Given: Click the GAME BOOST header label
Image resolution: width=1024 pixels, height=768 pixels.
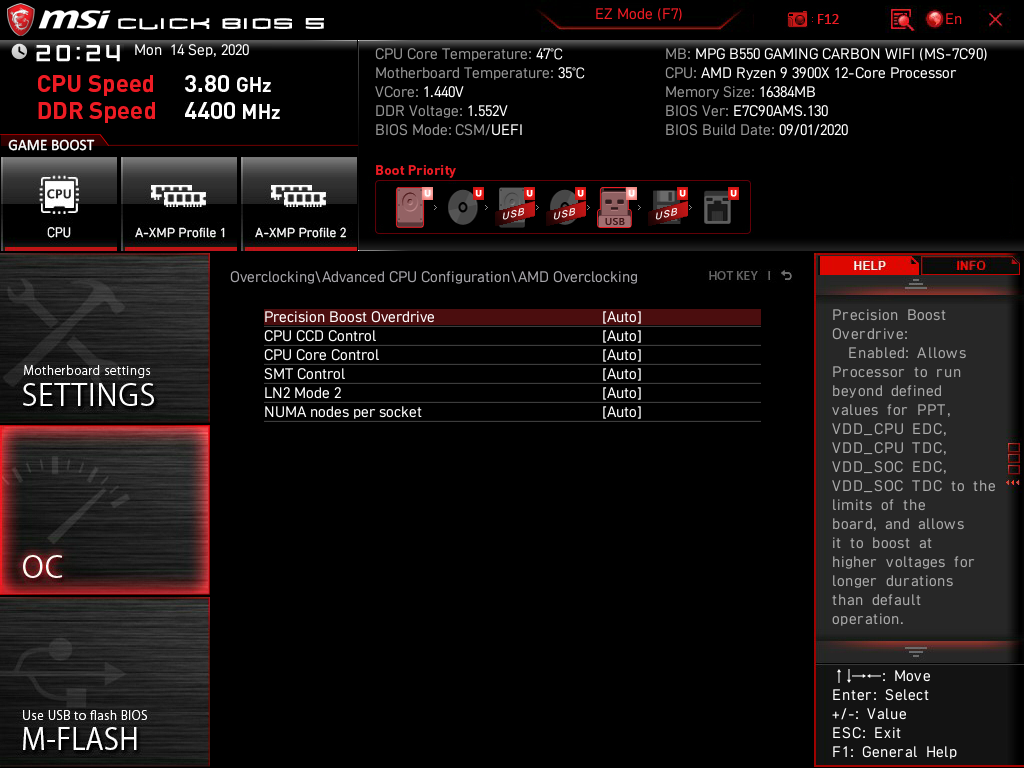Looking at the screenshot, I should pyautogui.click(x=51, y=145).
